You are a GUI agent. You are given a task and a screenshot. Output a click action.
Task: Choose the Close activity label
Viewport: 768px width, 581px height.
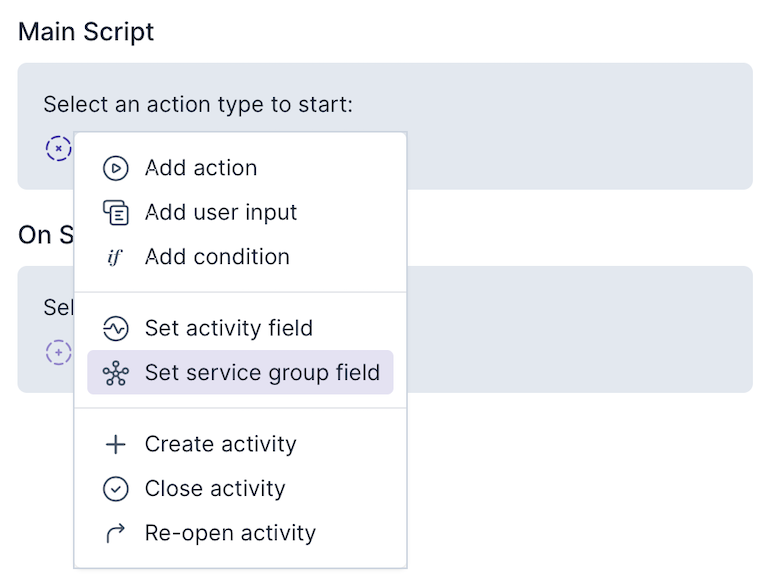click(x=215, y=489)
